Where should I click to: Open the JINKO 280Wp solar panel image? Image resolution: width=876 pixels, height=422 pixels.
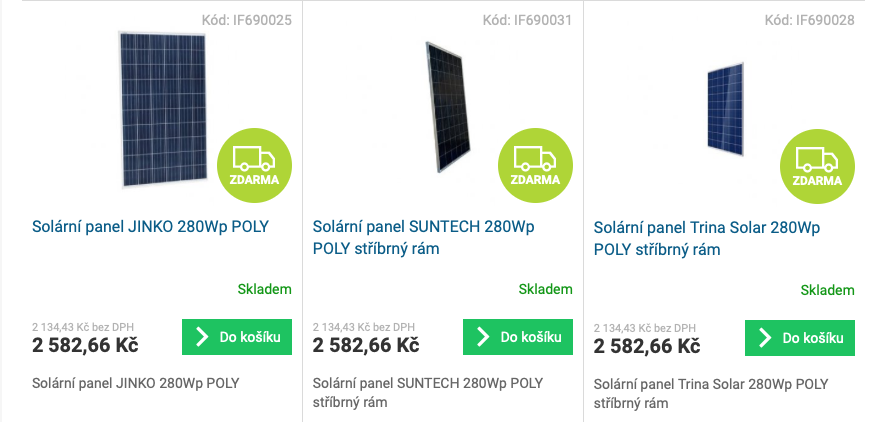163,108
